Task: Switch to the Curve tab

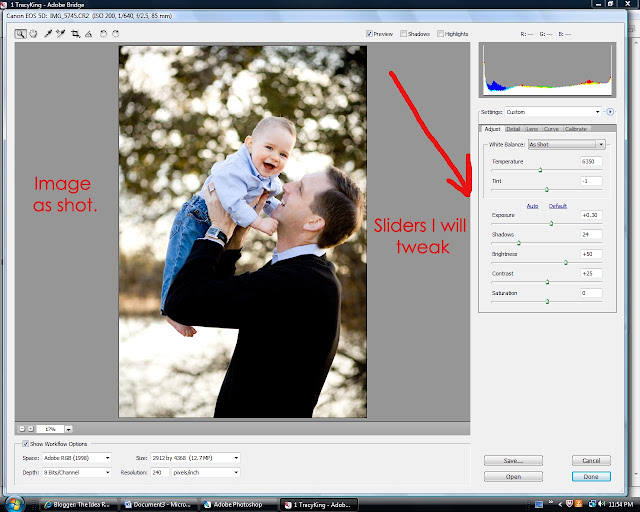Action: point(551,129)
